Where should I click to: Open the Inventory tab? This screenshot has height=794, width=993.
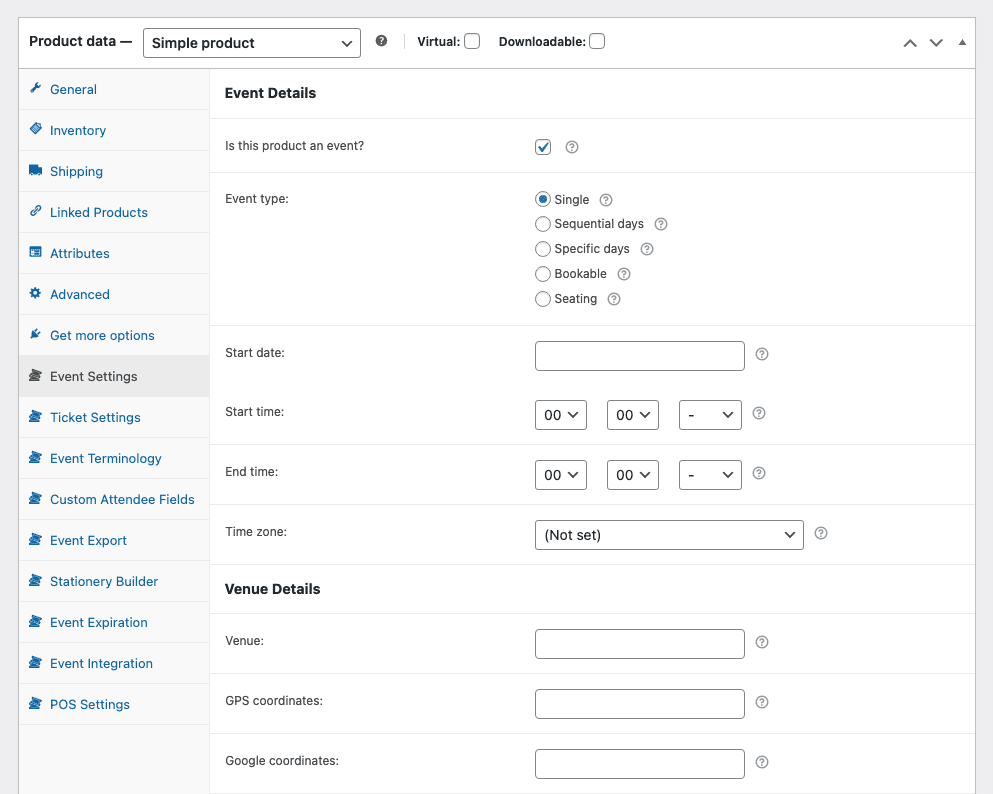click(x=78, y=130)
